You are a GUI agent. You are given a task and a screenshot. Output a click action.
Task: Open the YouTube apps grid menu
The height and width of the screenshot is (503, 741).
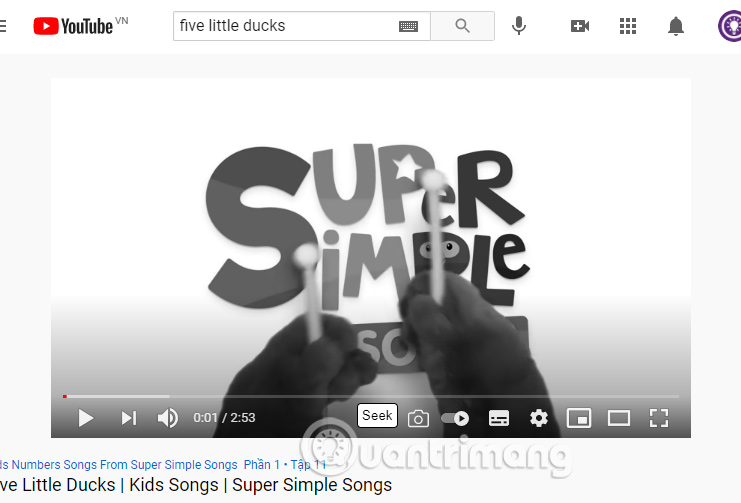pyautogui.click(x=628, y=26)
